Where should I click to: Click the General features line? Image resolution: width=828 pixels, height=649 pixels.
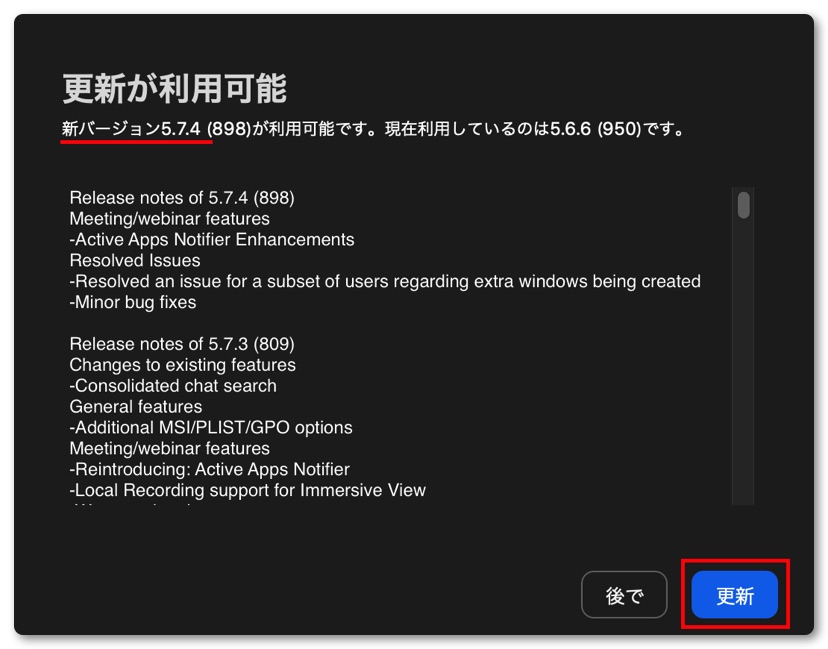click(136, 407)
